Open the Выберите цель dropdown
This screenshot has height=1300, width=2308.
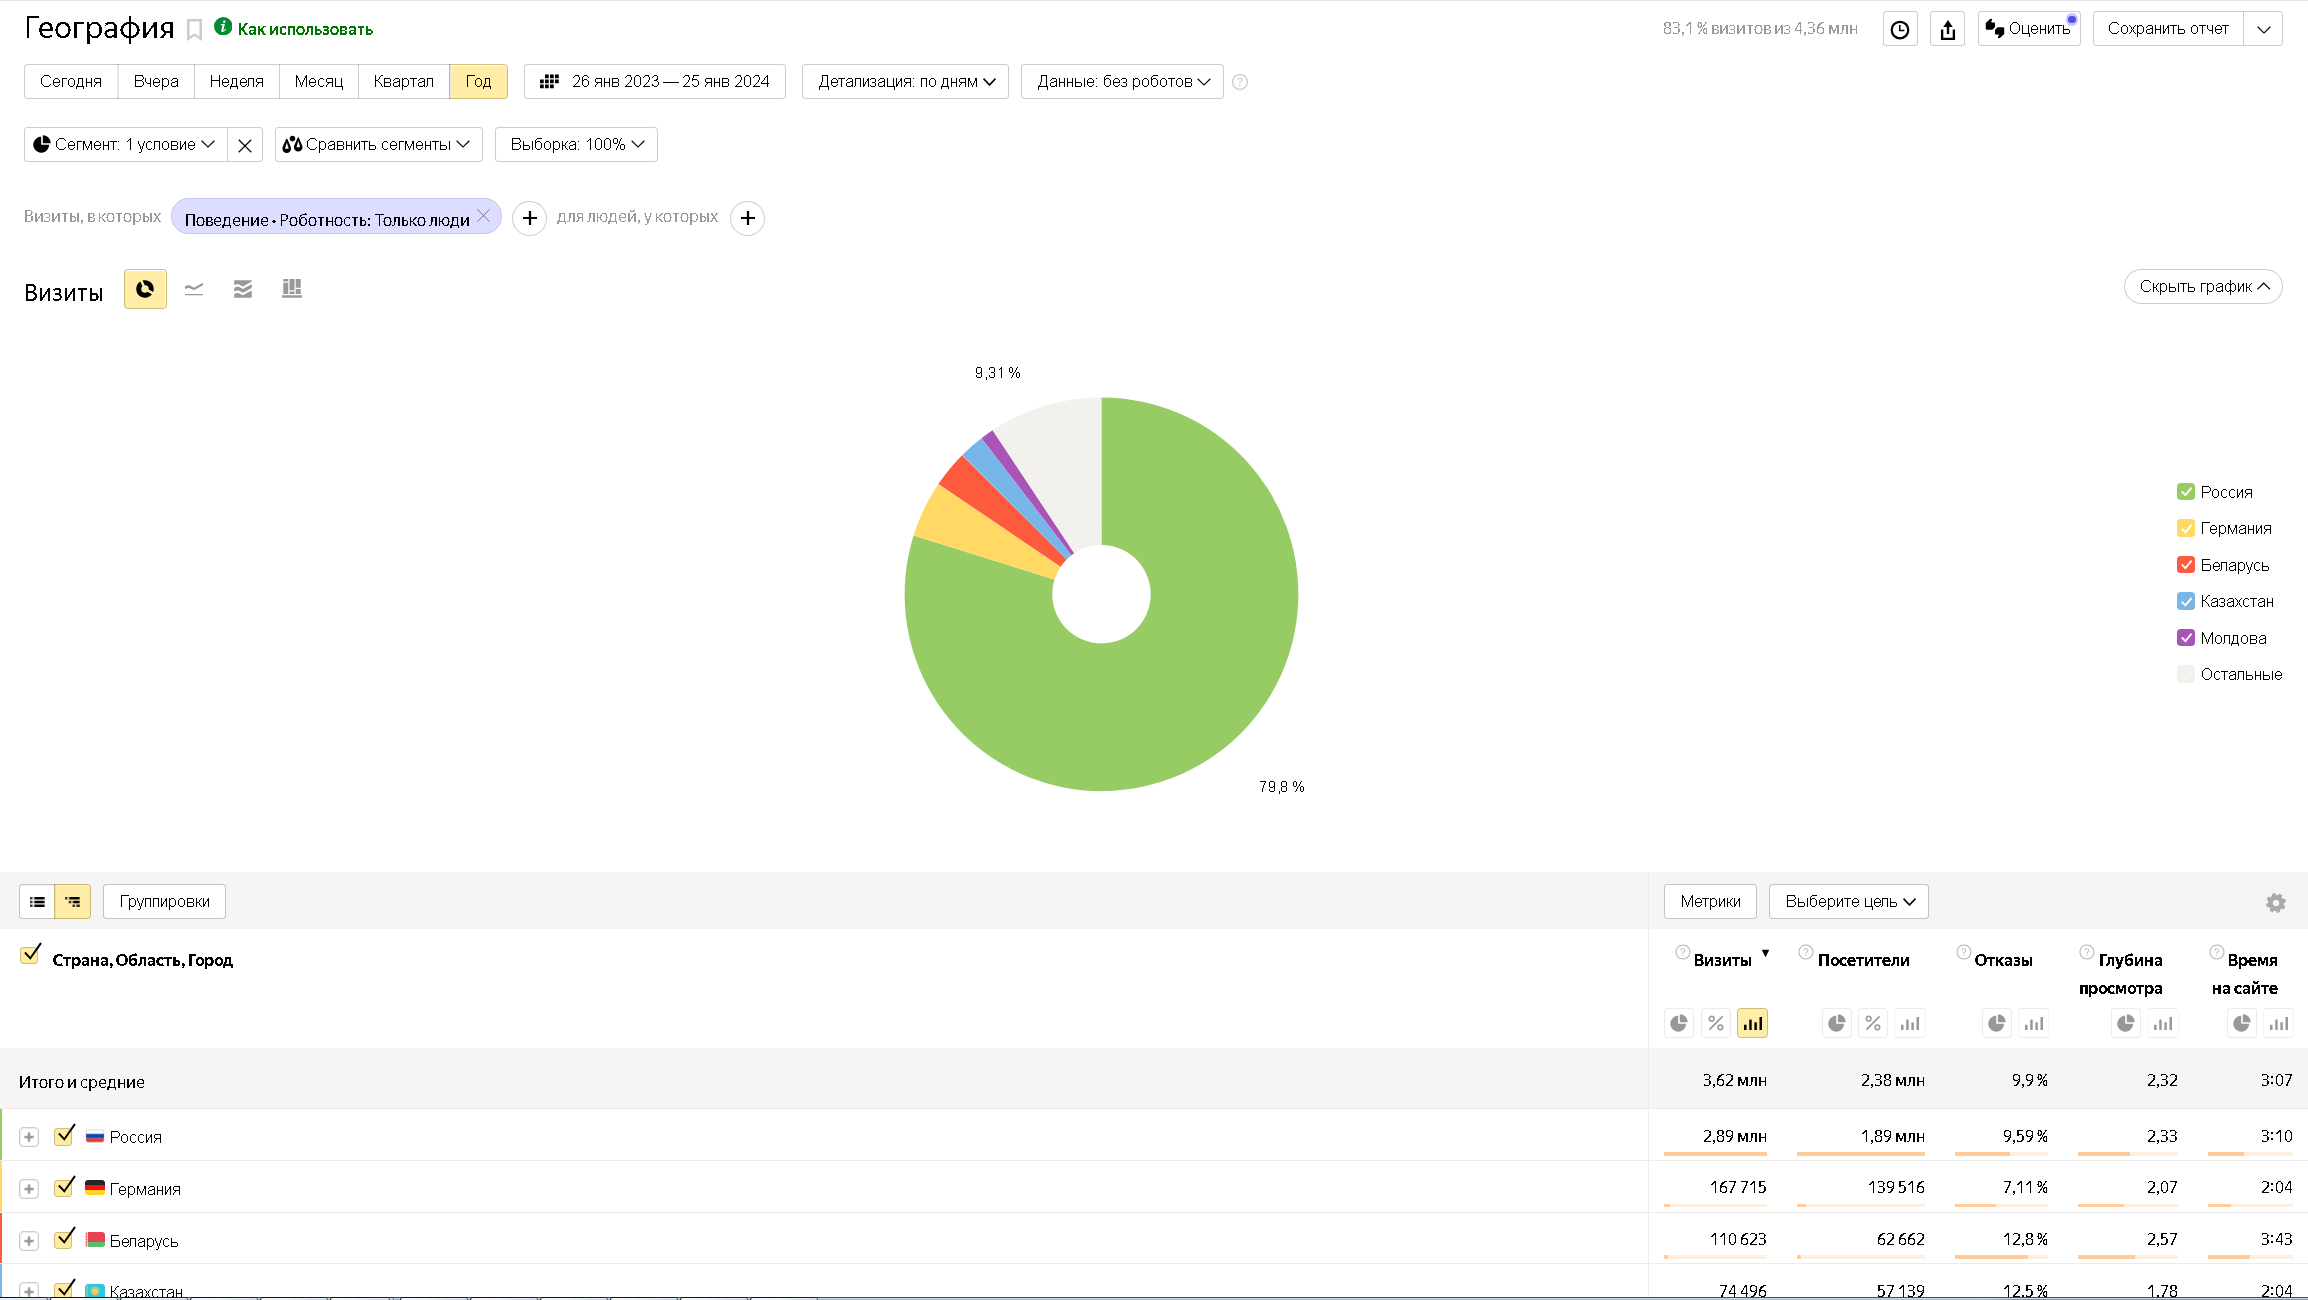click(1848, 902)
